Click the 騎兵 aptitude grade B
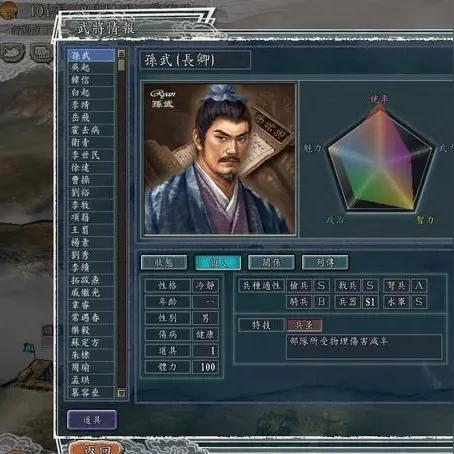This screenshot has width=454, height=454. pos(321,302)
